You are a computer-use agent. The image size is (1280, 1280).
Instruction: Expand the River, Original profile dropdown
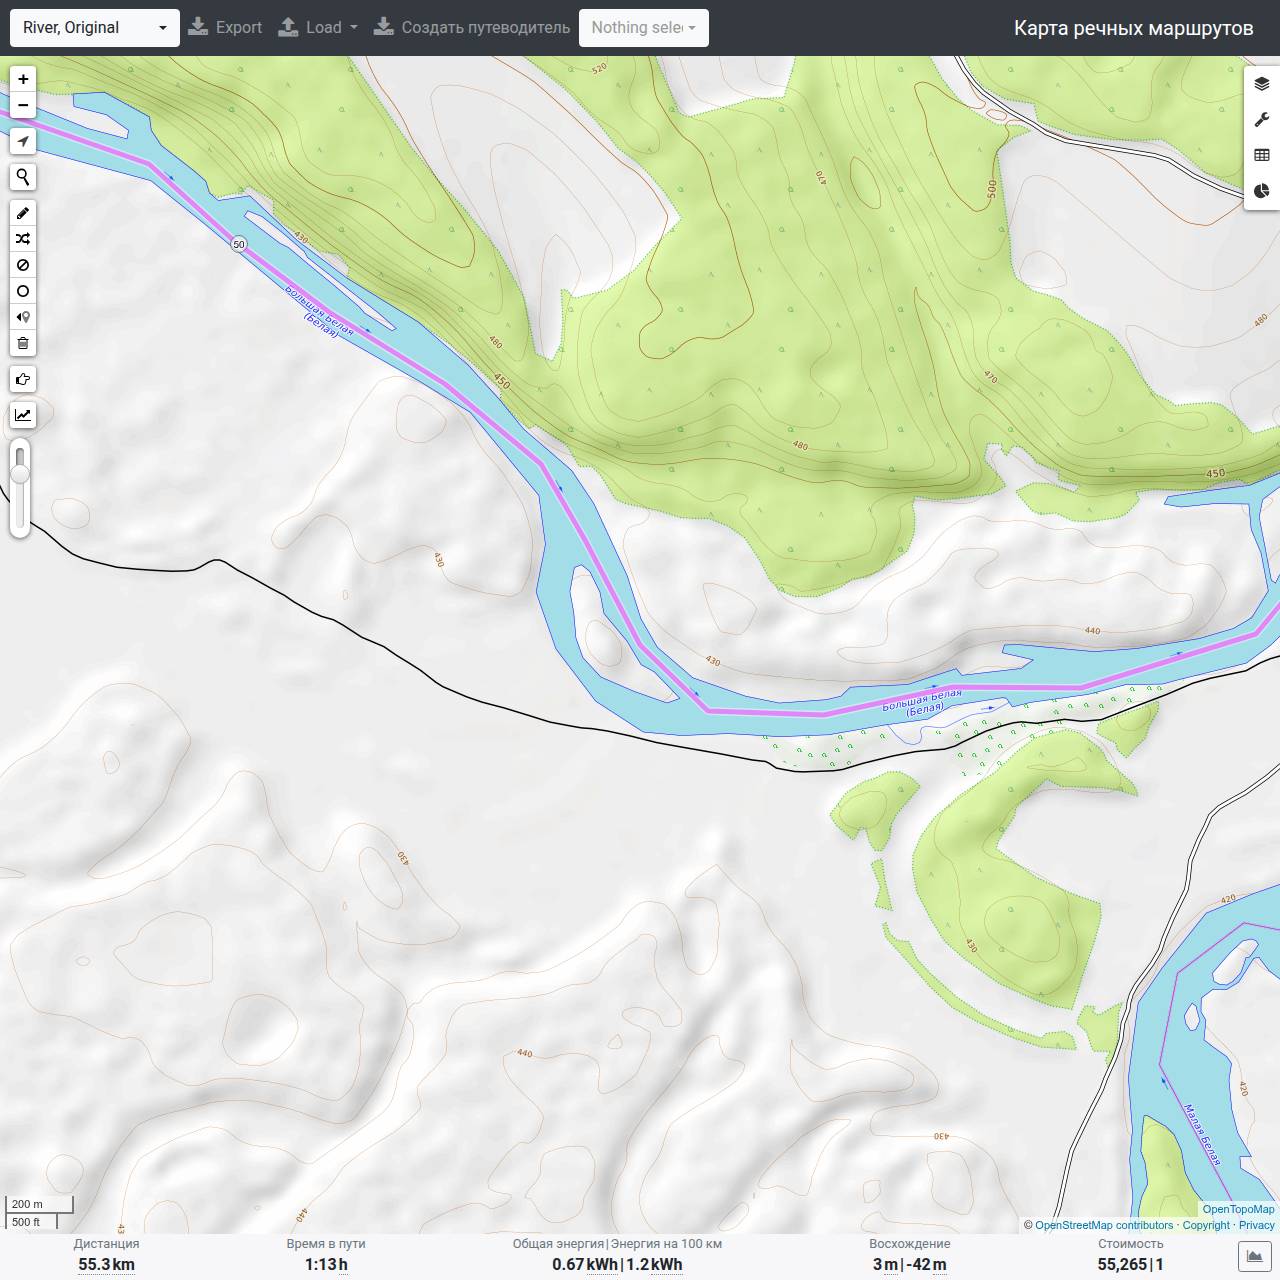95,28
